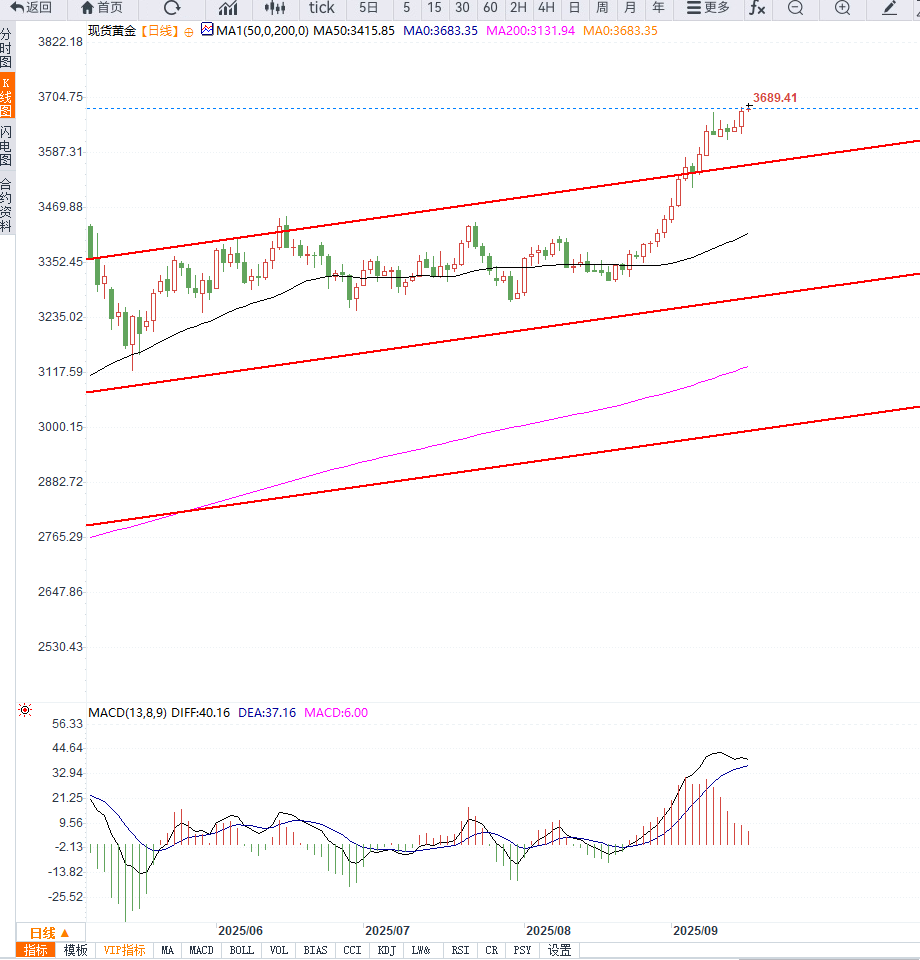Apply the MA indicator

point(167,950)
